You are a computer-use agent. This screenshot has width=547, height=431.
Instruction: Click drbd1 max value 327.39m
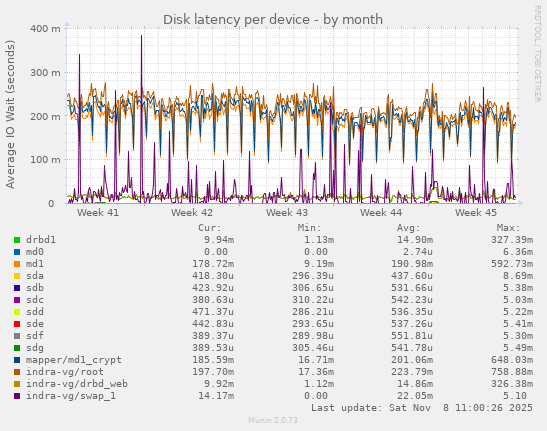click(512, 240)
